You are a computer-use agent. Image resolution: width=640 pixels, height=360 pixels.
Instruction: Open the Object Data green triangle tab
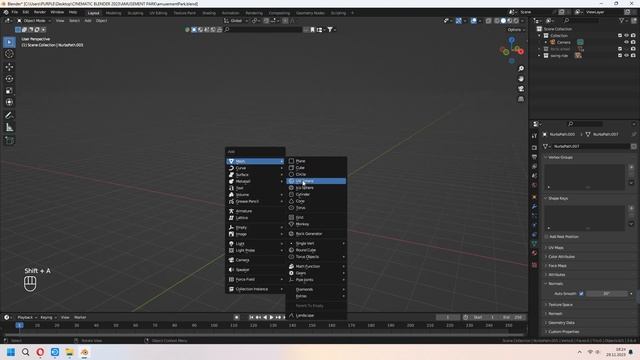(x=534, y=244)
